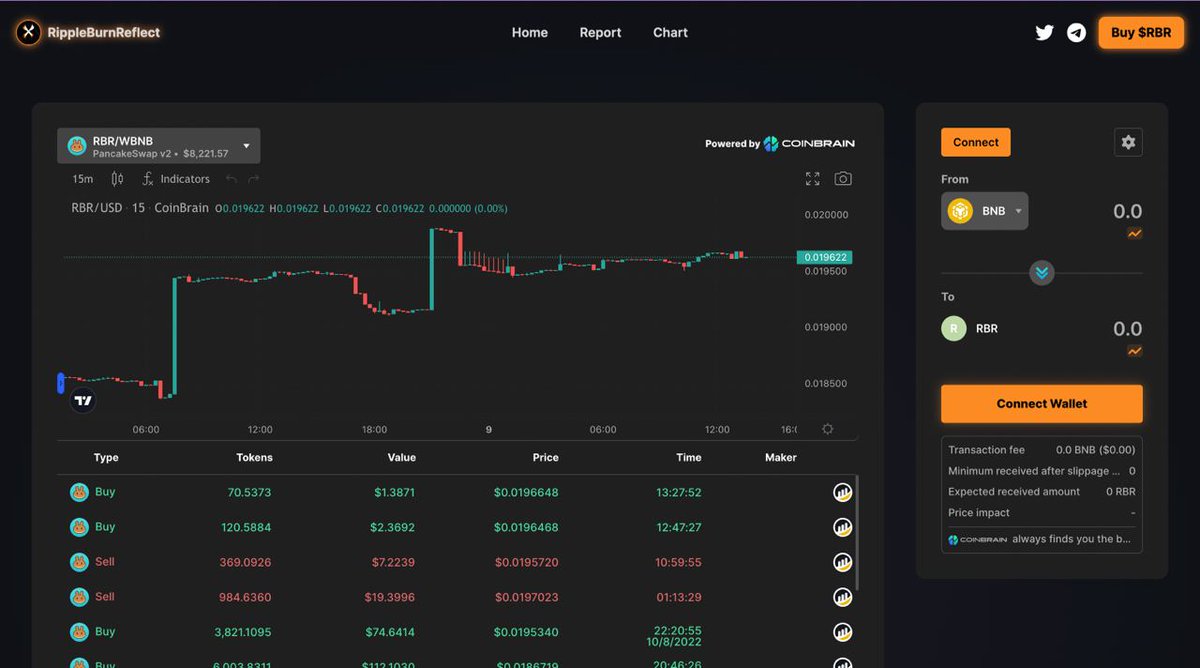
Task: Click the TradingView logo on the chart
Action: pos(83,400)
